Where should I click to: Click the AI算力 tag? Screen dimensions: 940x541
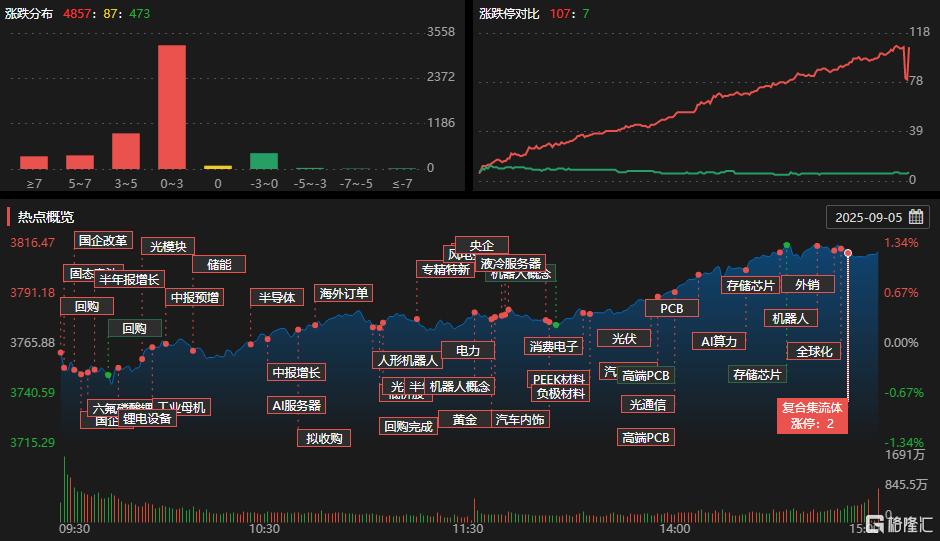[x=719, y=341]
